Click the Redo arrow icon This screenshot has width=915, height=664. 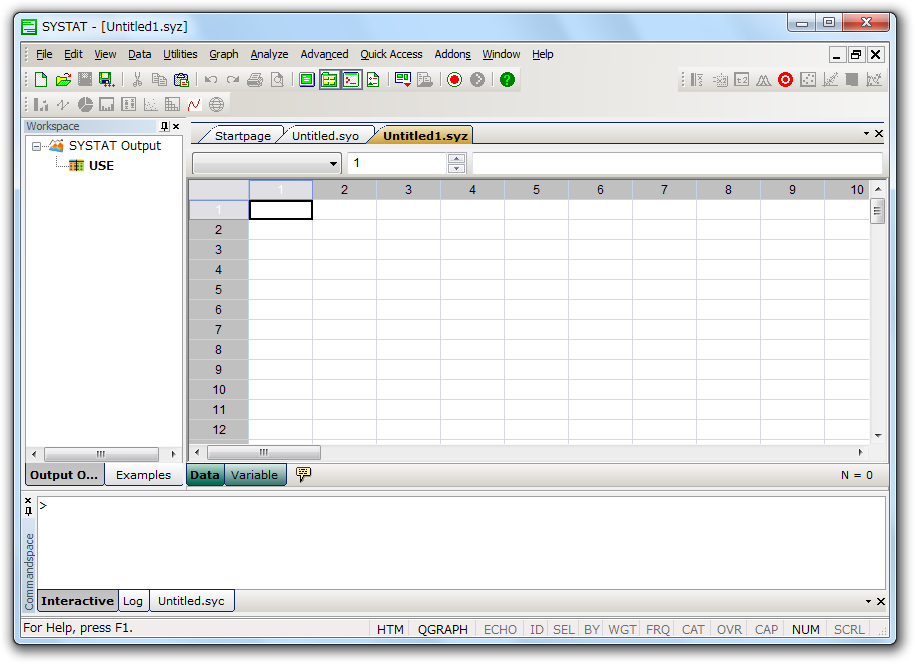pyautogui.click(x=233, y=79)
